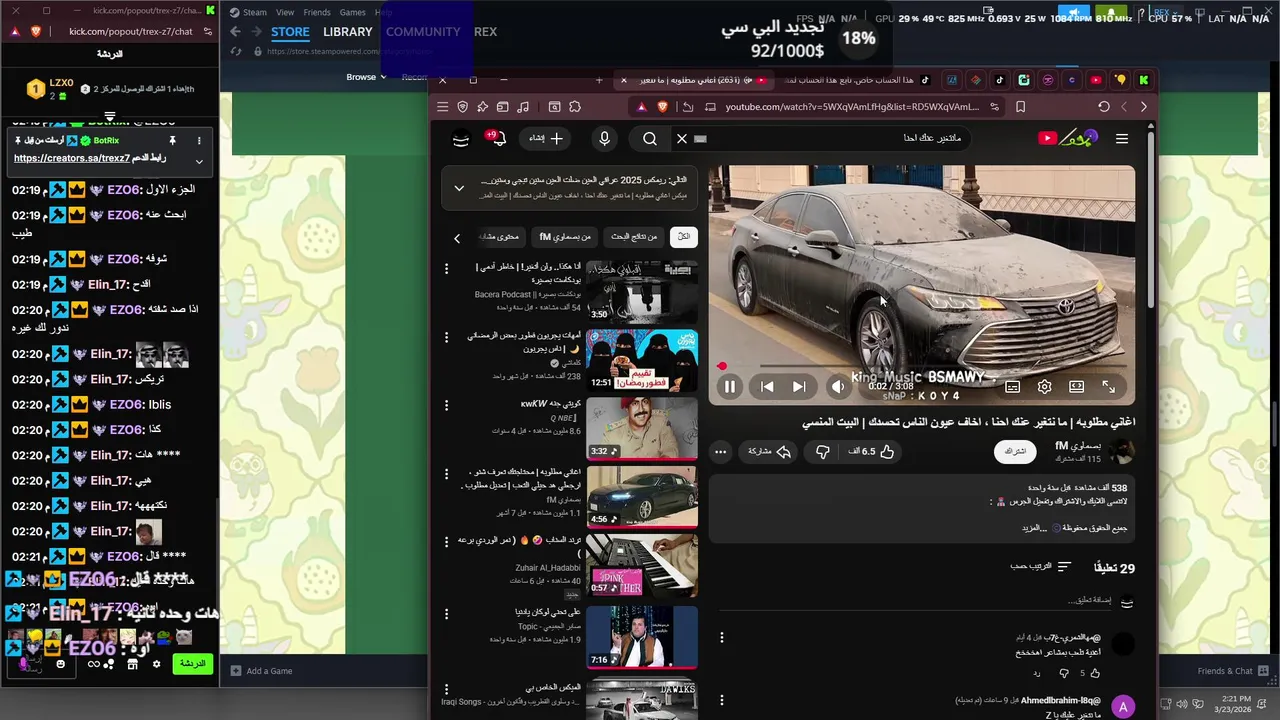Reload the page in Brave browser

(x=1104, y=107)
